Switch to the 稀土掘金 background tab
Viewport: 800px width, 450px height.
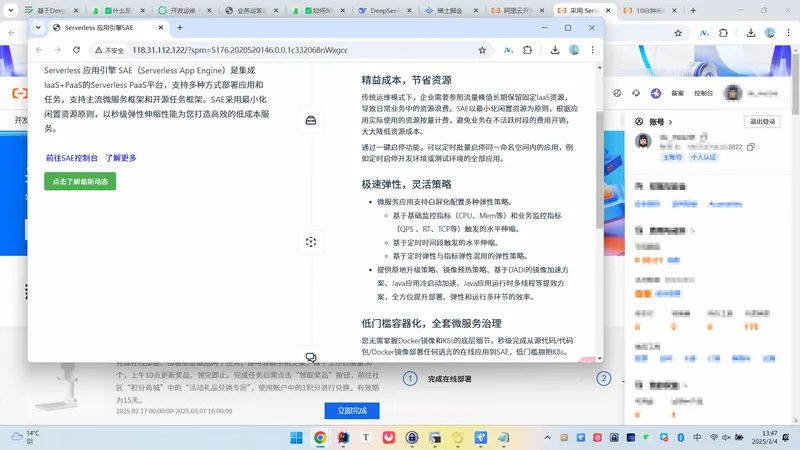tap(449, 10)
